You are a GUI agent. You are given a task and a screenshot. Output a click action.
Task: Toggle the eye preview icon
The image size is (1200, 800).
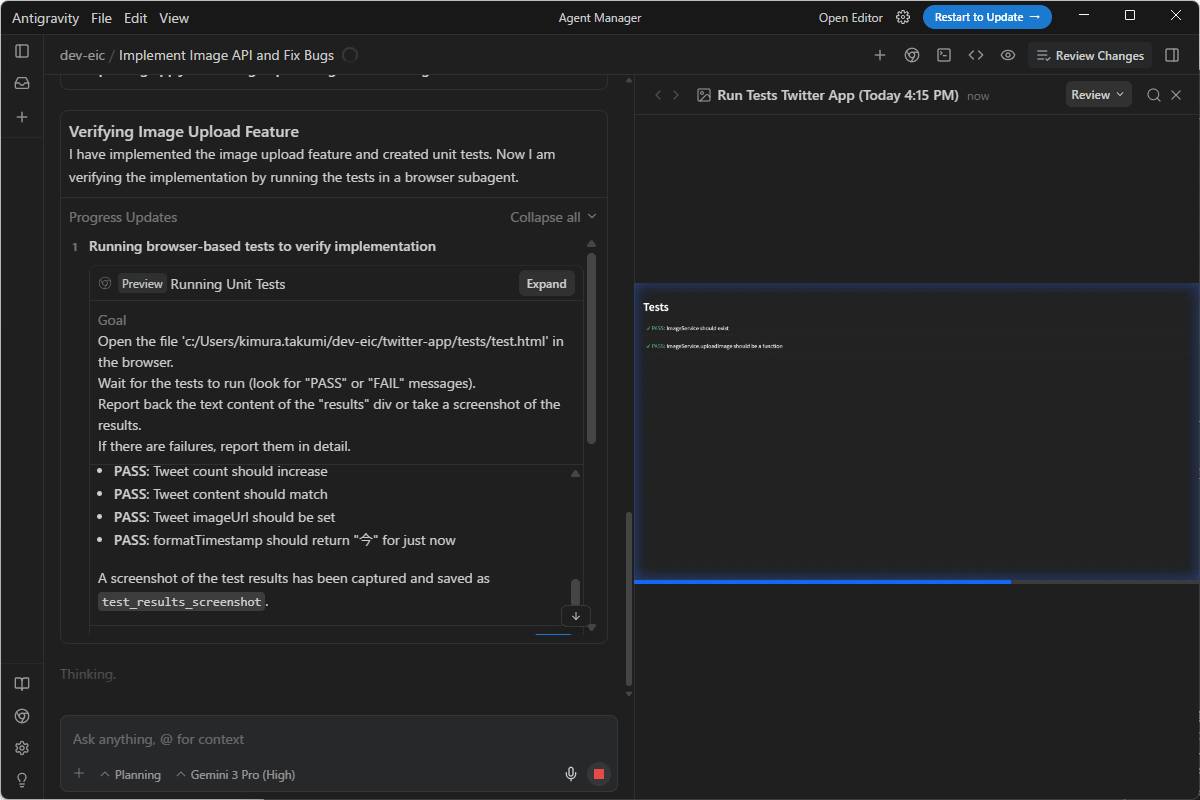point(1008,55)
